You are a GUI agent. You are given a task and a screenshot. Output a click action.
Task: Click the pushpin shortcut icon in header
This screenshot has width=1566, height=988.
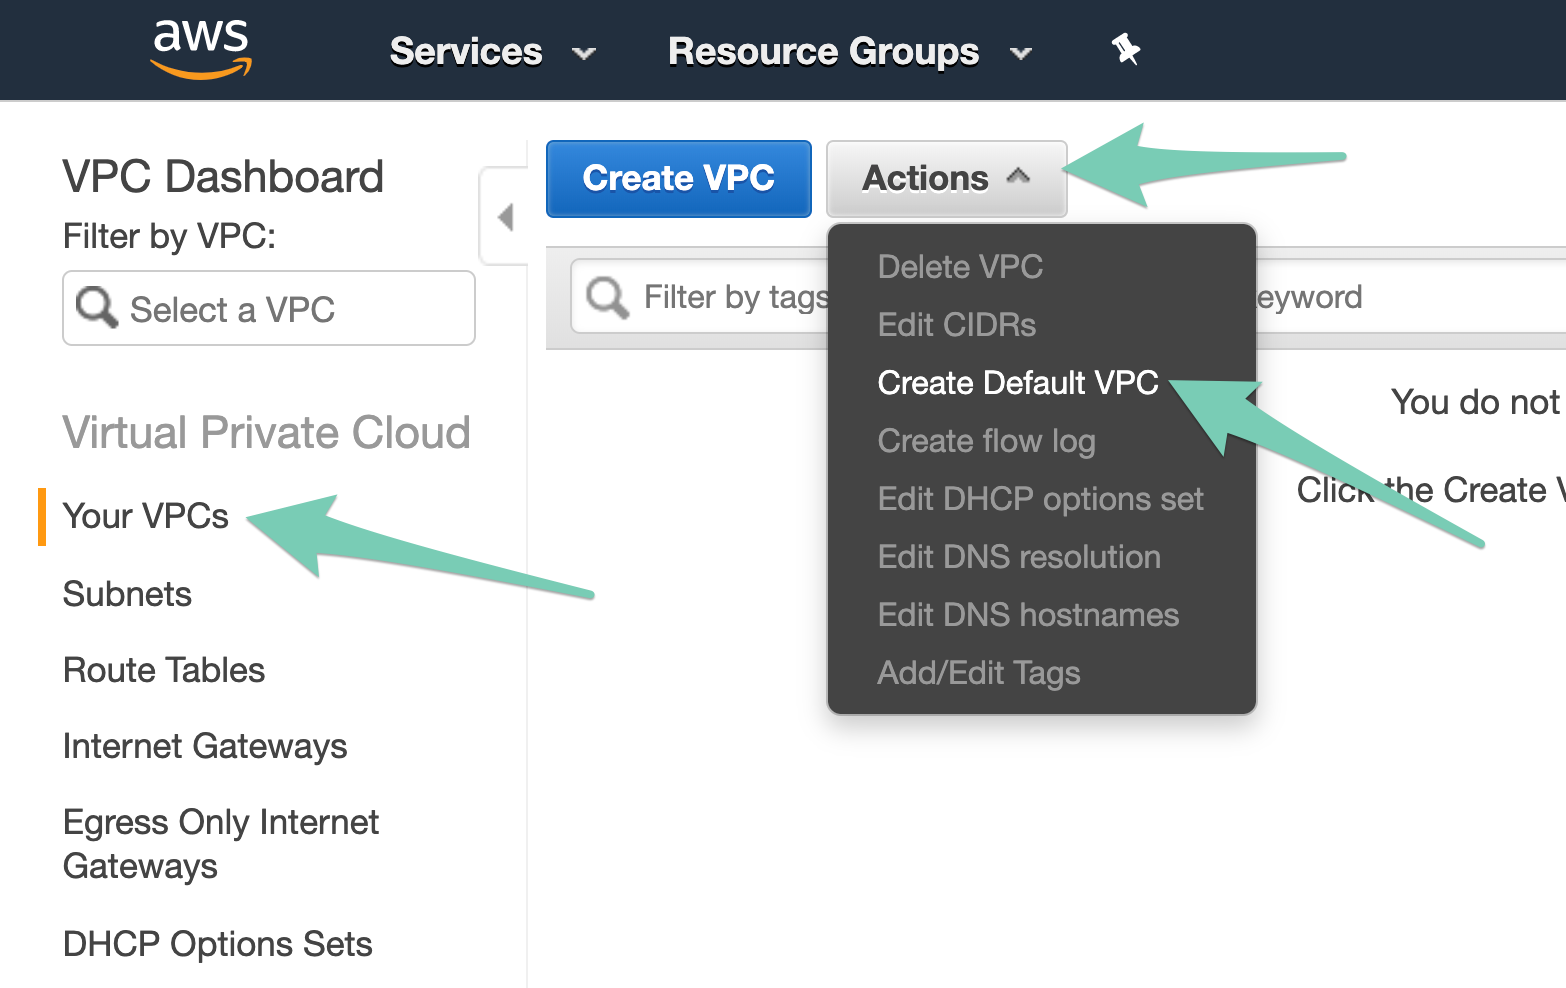(1126, 49)
